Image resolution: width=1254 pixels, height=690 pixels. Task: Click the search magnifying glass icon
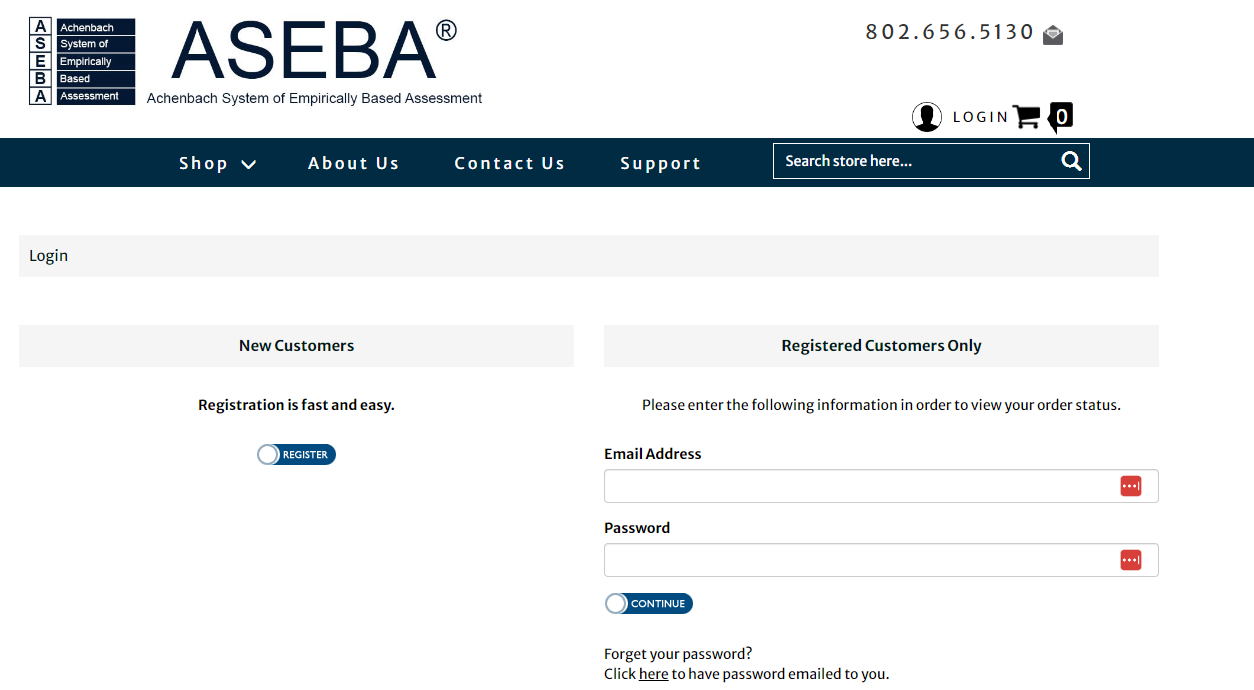tap(1071, 161)
